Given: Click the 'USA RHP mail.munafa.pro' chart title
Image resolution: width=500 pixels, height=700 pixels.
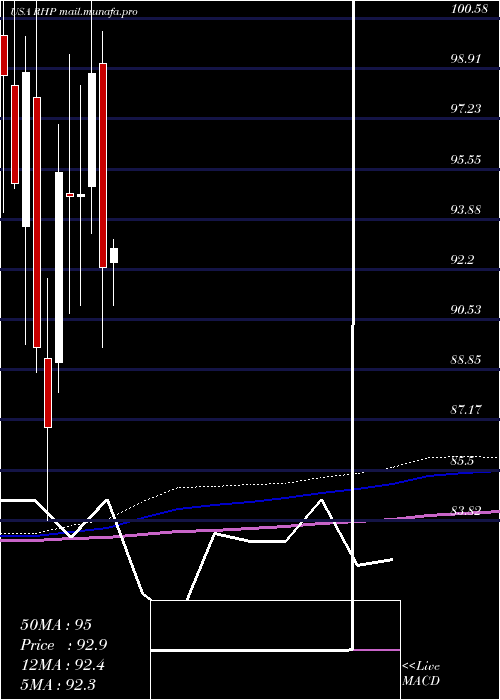Looking at the screenshot, I should click(x=74, y=12).
